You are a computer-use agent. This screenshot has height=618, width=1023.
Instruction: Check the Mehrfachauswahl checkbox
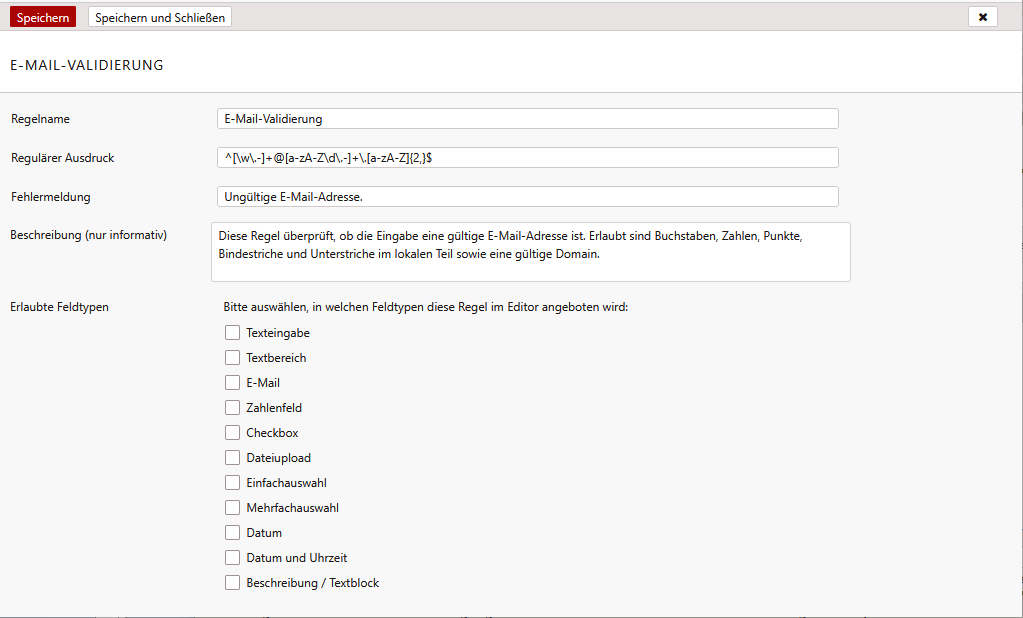[x=232, y=508]
